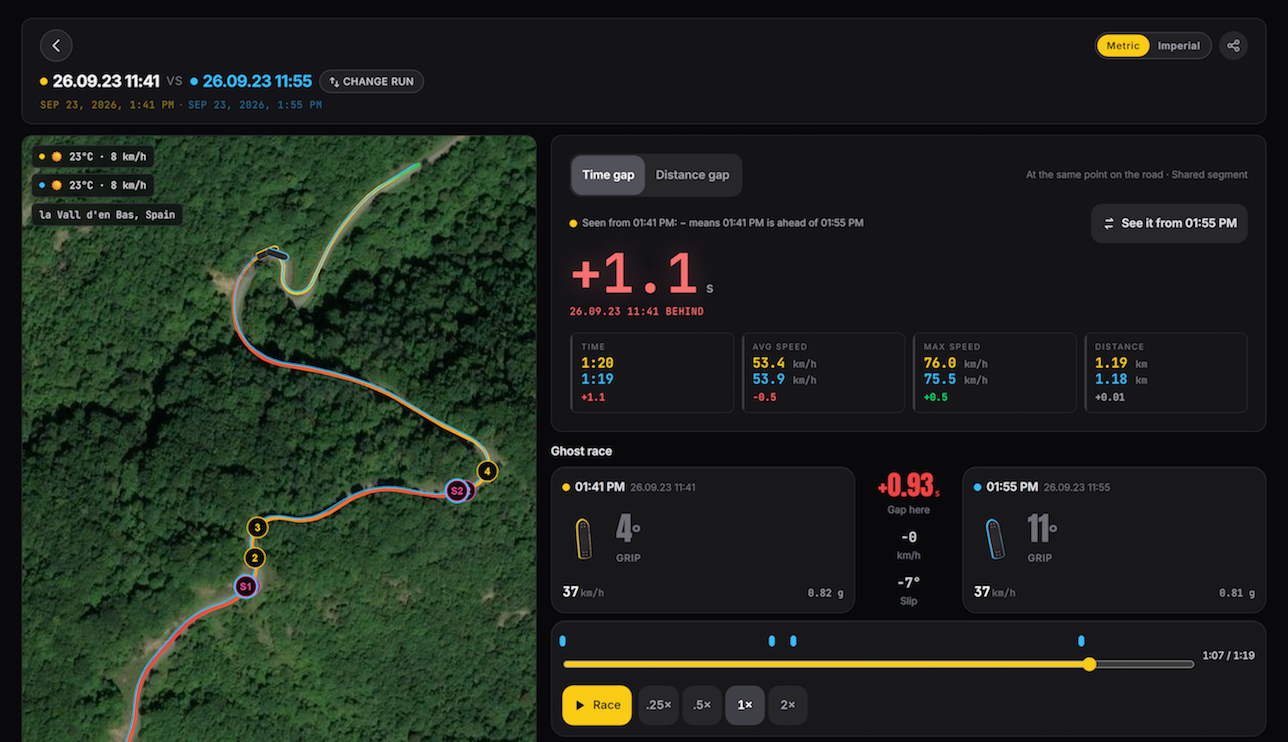Image resolution: width=1288 pixels, height=742 pixels.
Task: Jump to the first blue timeline marker
Action: (563, 641)
